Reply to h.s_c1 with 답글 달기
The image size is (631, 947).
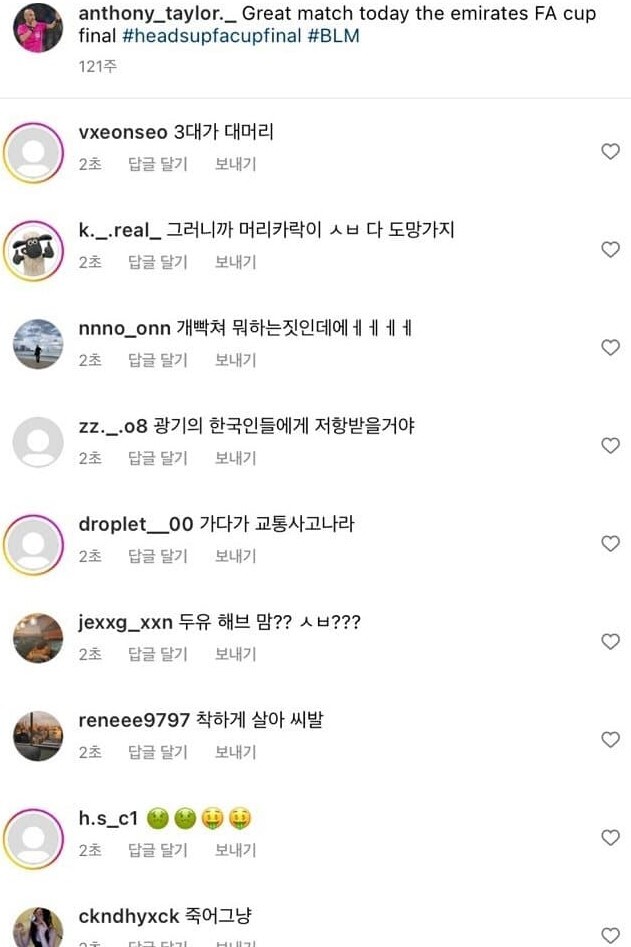coord(158,850)
